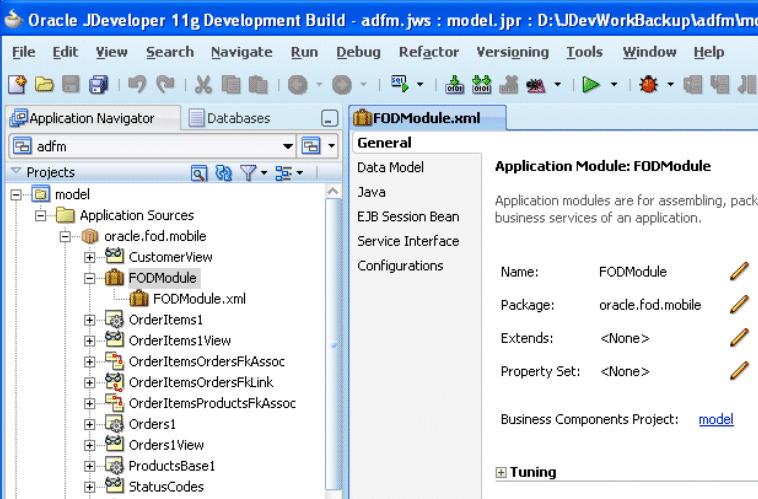
Task: Select OrderItemsOrdersFkLink in the tree
Action: pyautogui.click(x=201, y=382)
